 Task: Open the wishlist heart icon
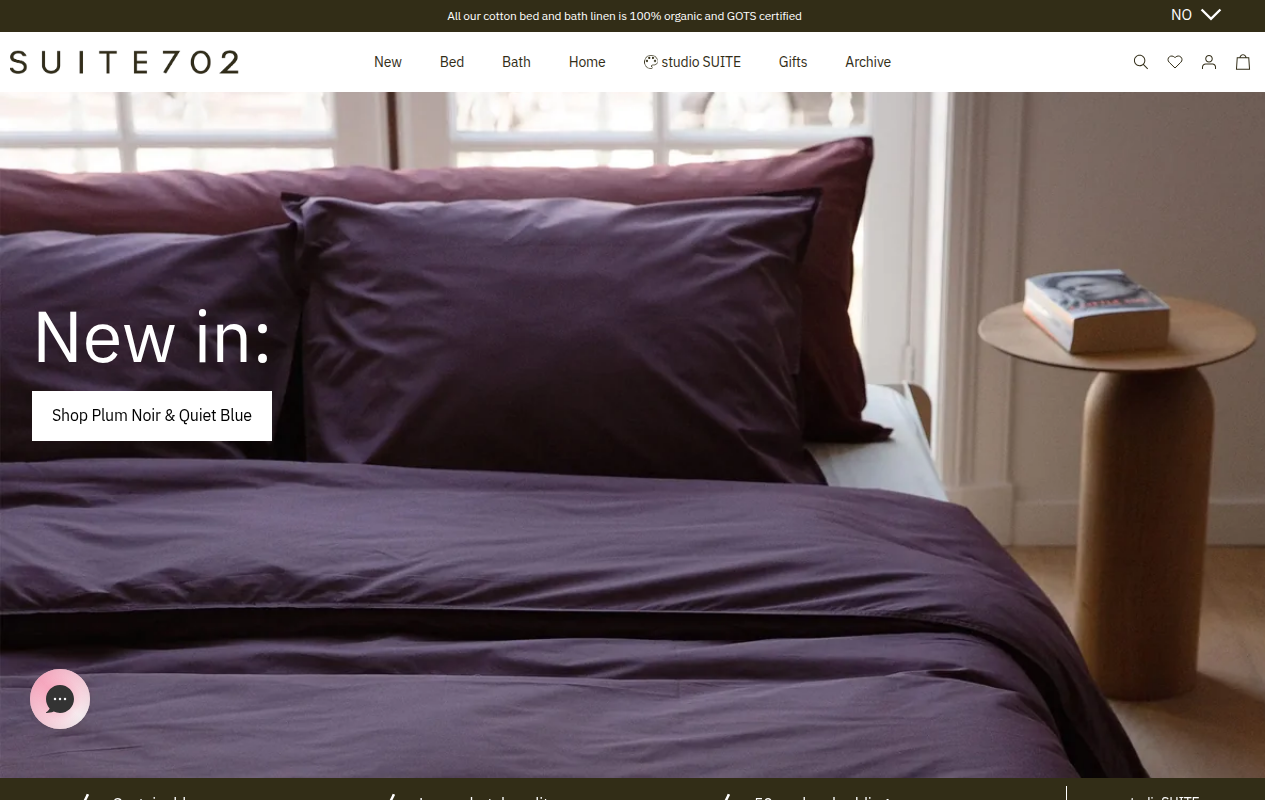pyautogui.click(x=1175, y=62)
